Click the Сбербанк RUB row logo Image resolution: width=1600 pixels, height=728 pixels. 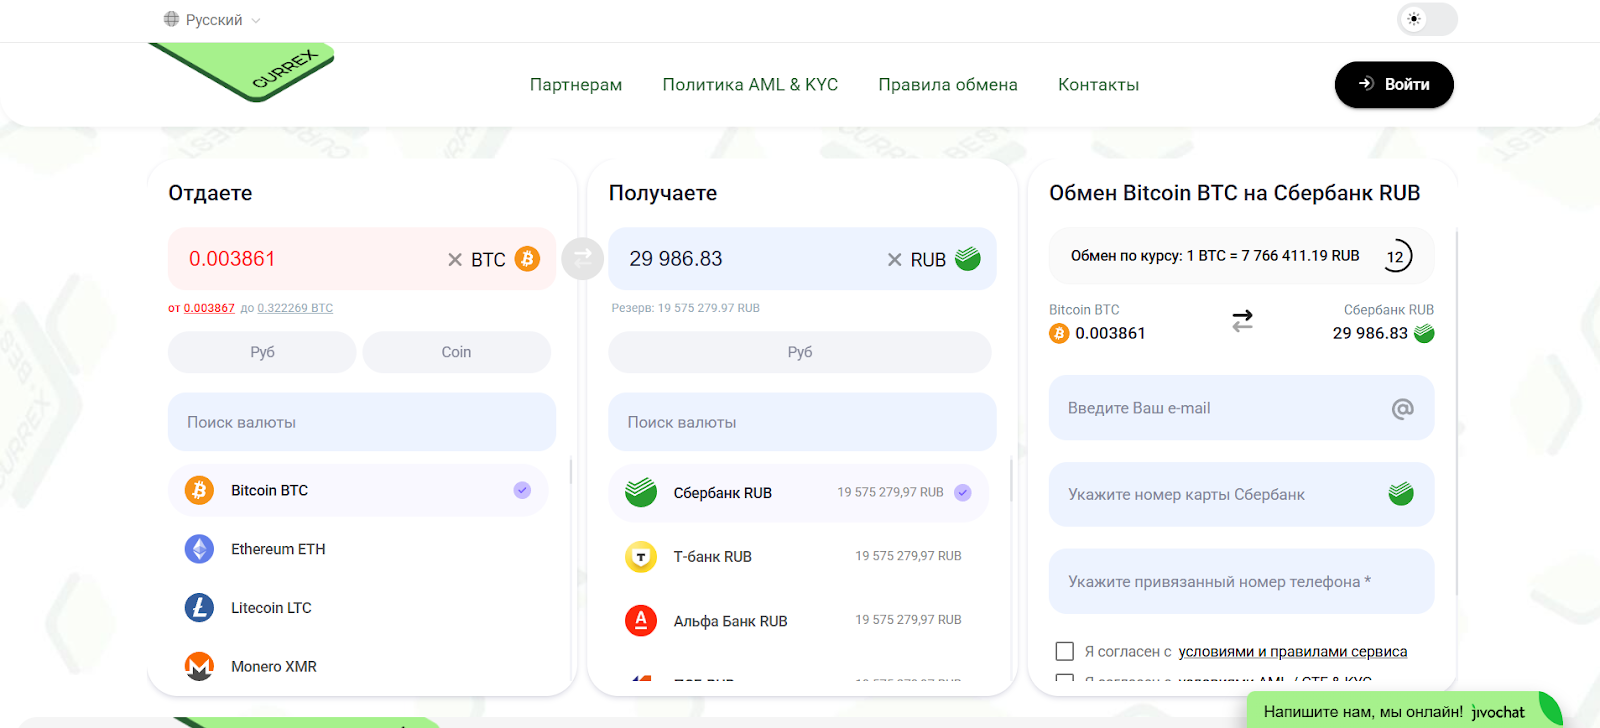(641, 492)
